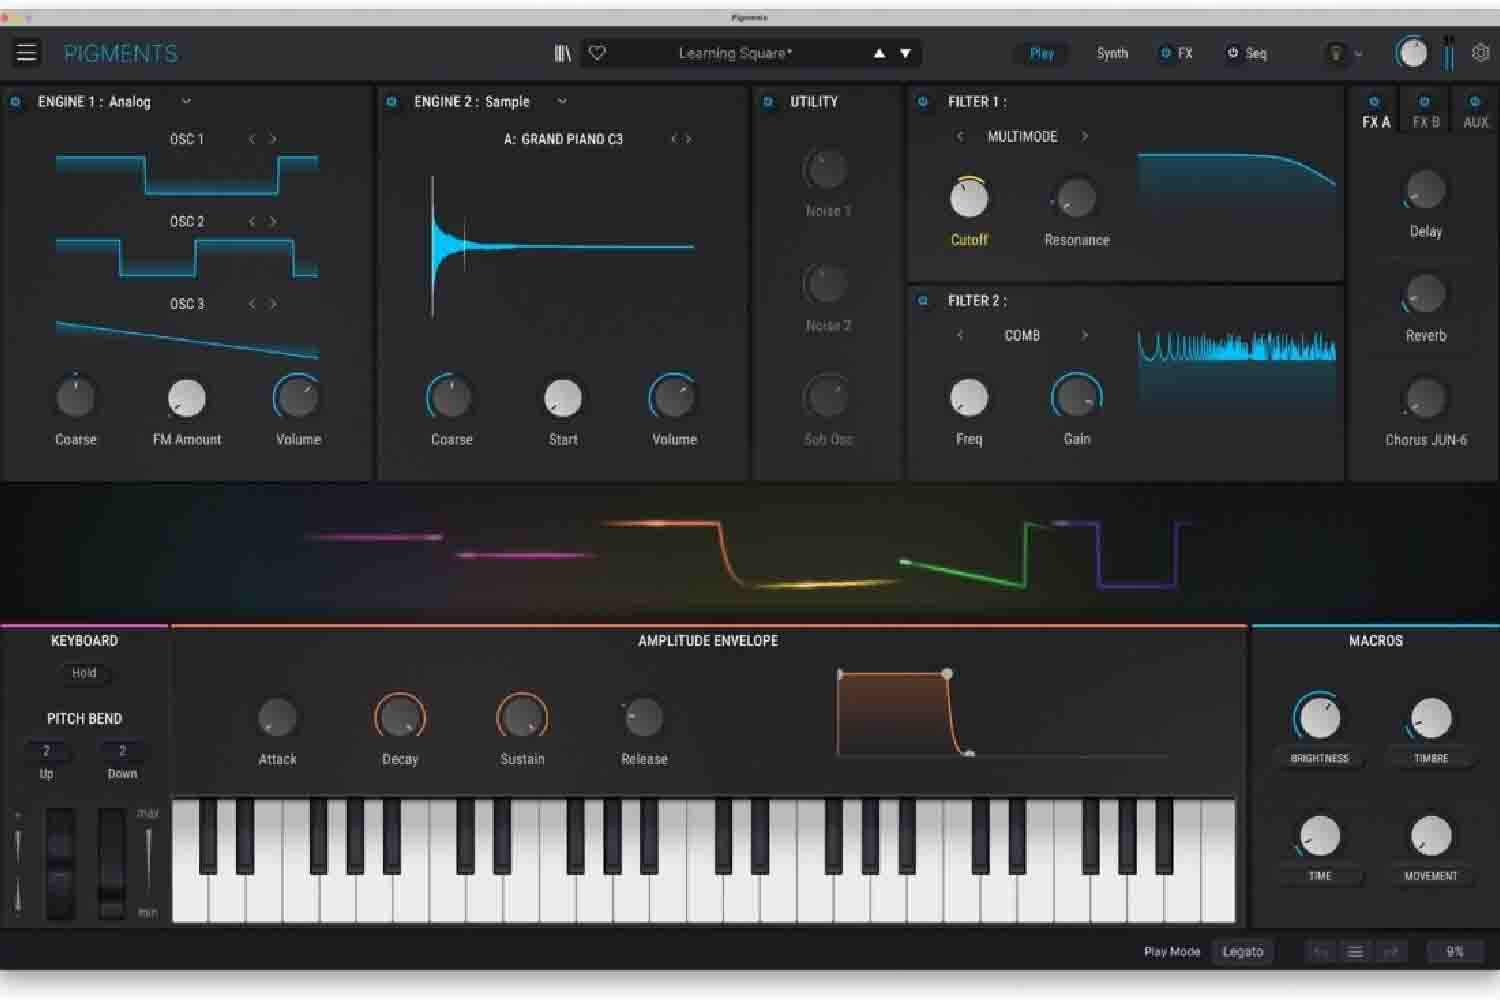The width and height of the screenshot is (1500, 1000).
Task: Expand the Engine 2 Sample type dropdown
Action: pos(562,101)
